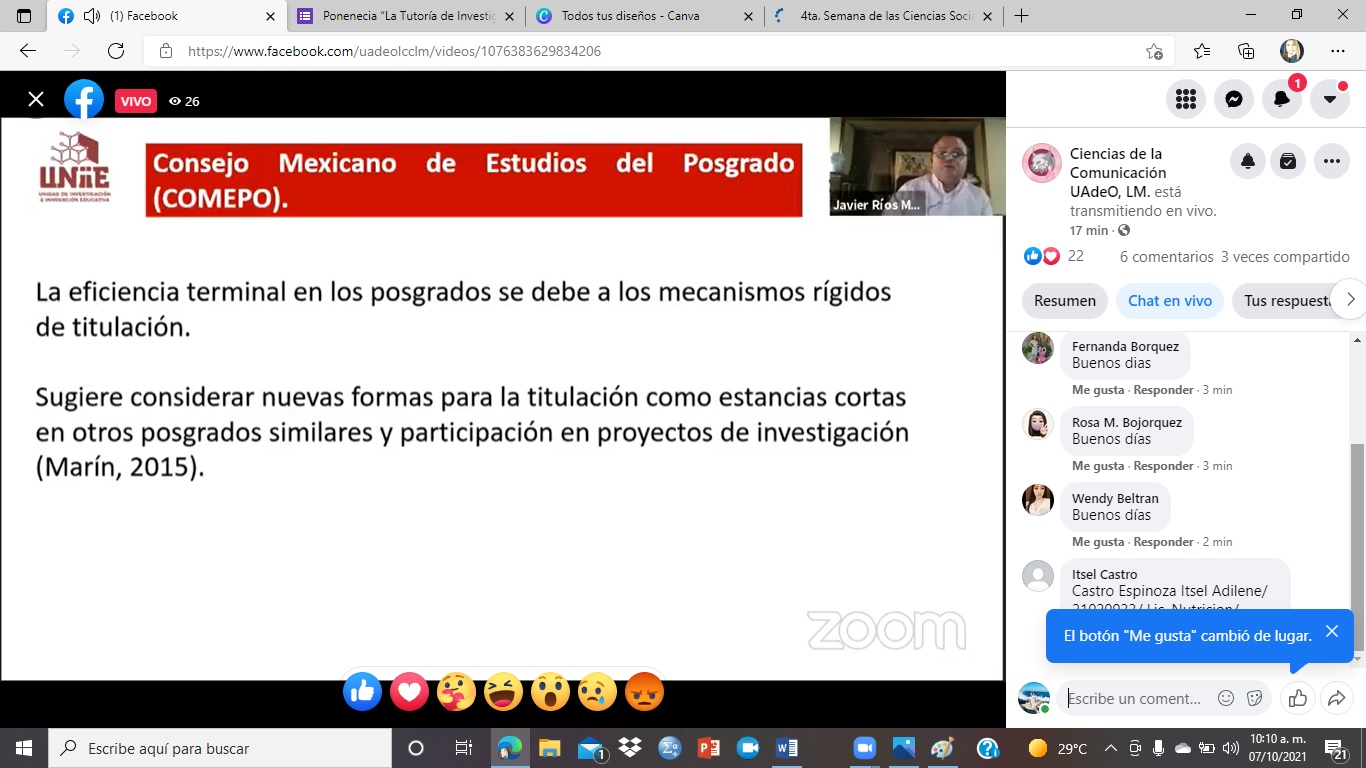Open the Facebook menu grid icon

pos(1186,99)
